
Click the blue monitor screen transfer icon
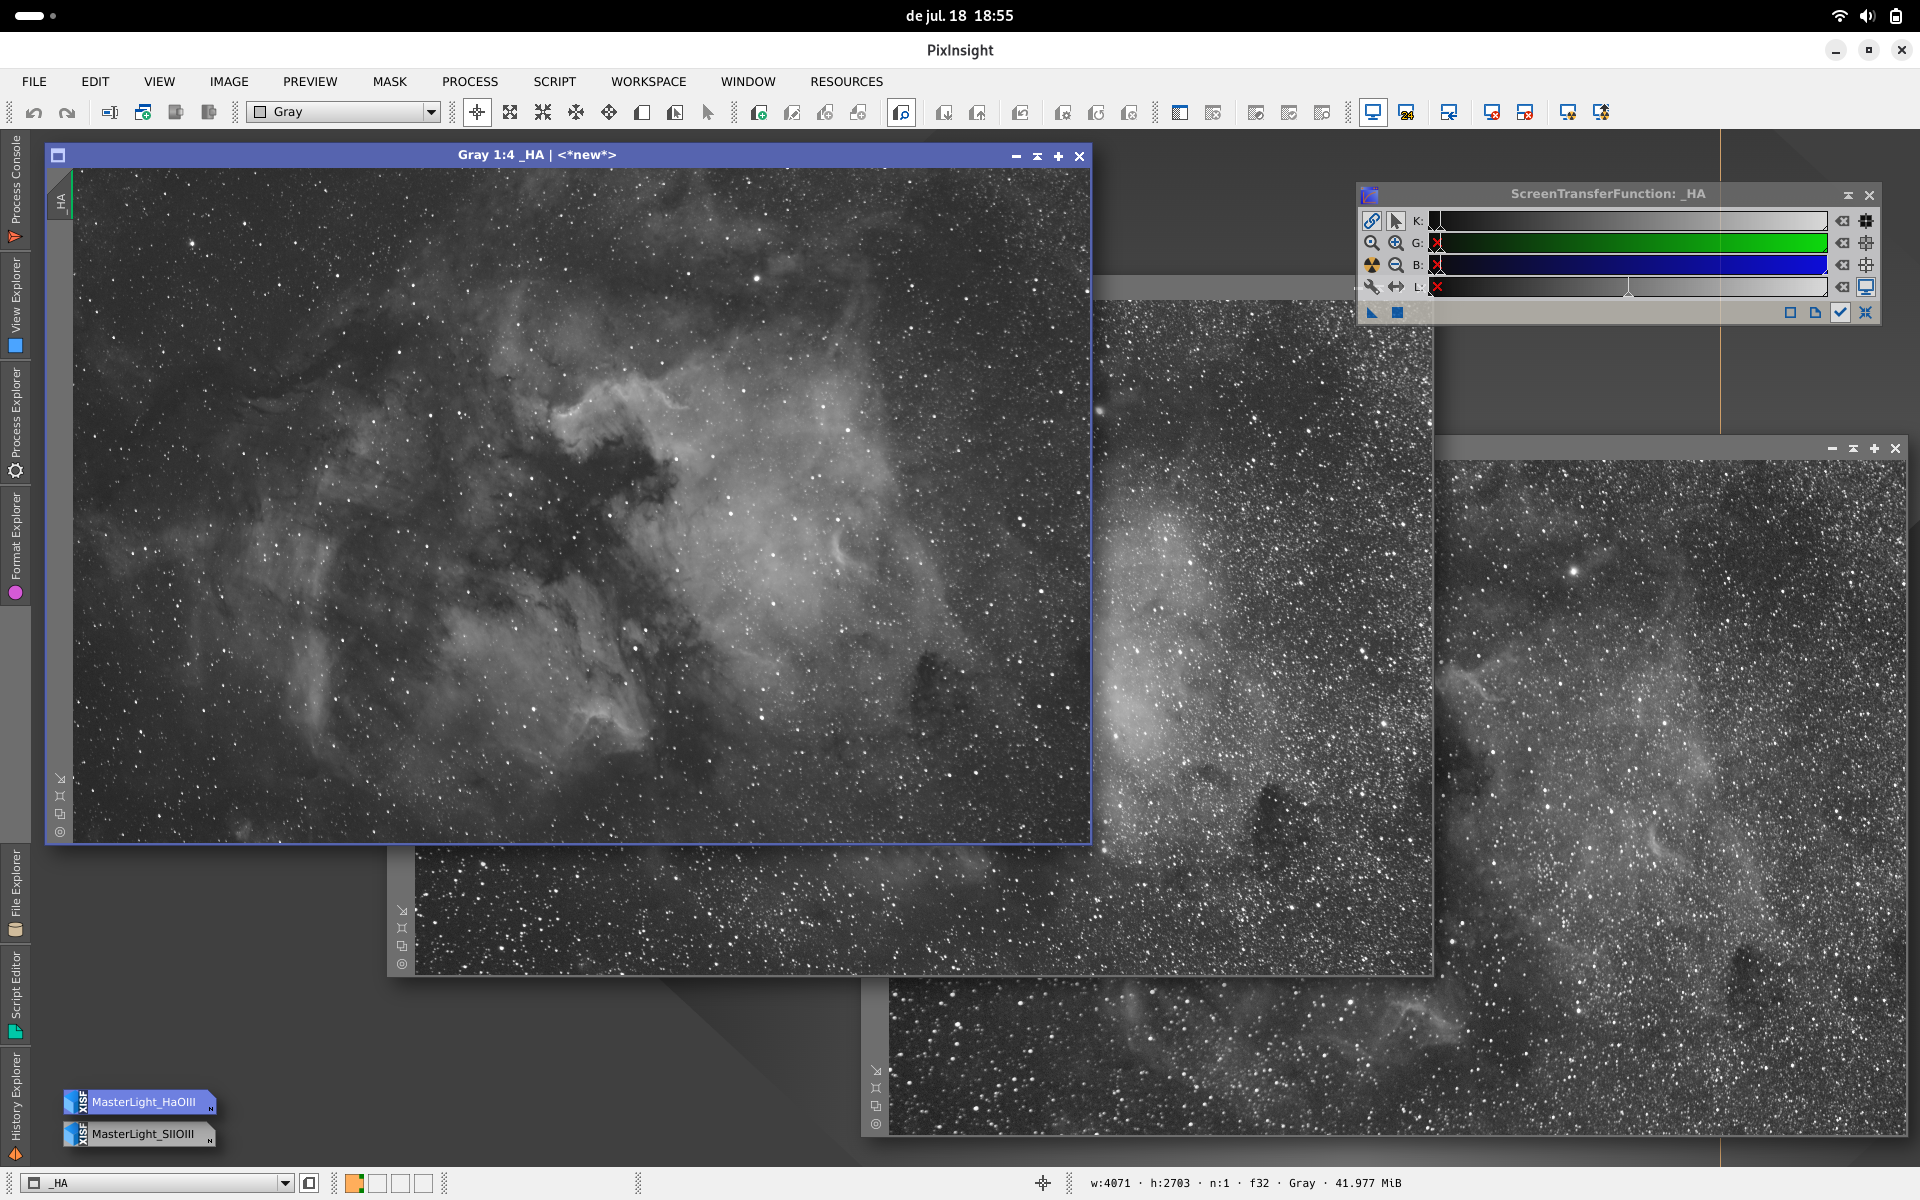[x=1373, y=113]
